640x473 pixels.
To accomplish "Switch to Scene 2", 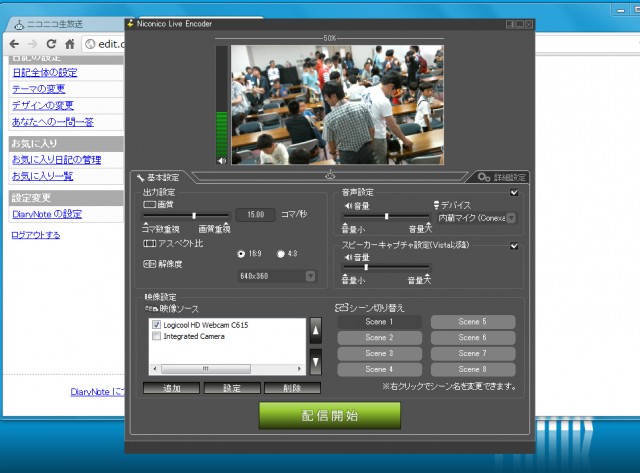I will pyautogui.click(x=380, y=338).
